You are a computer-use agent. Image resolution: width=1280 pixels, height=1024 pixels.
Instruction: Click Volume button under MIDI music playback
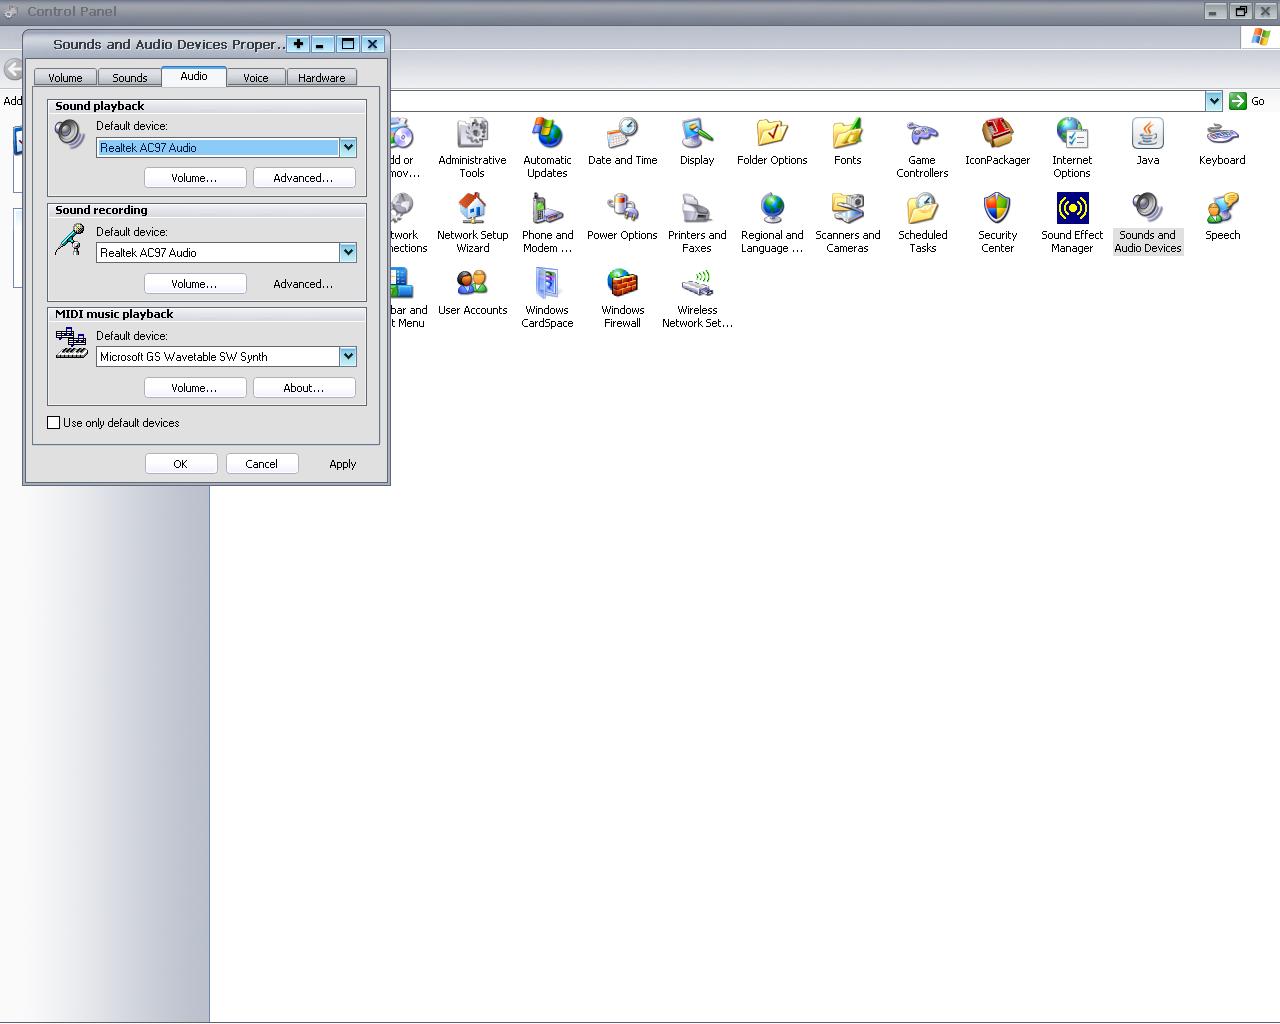click(x=195, y=388)
